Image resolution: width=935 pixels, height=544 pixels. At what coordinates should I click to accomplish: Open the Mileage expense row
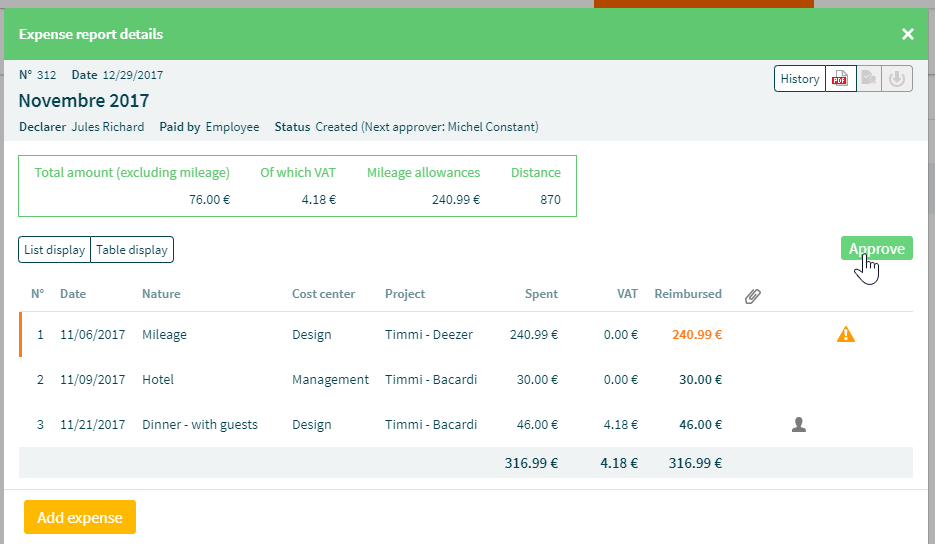click(x=466, y=335)
